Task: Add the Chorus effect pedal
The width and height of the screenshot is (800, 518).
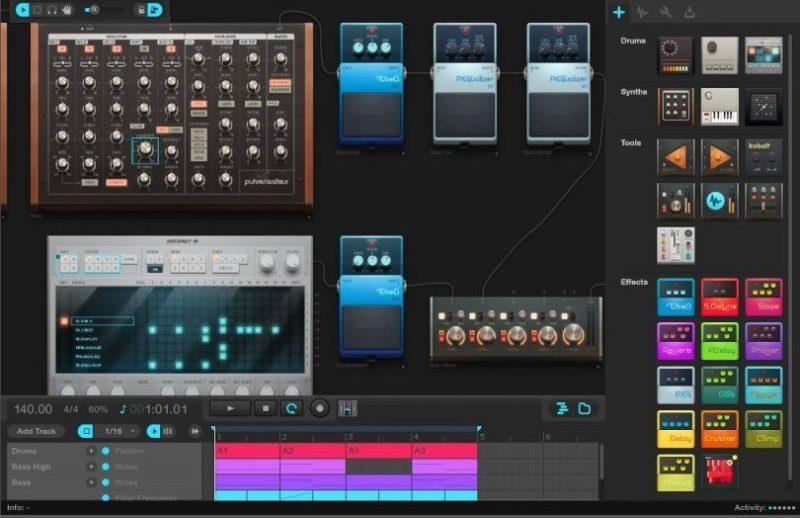Action: [x=675, y=473]
